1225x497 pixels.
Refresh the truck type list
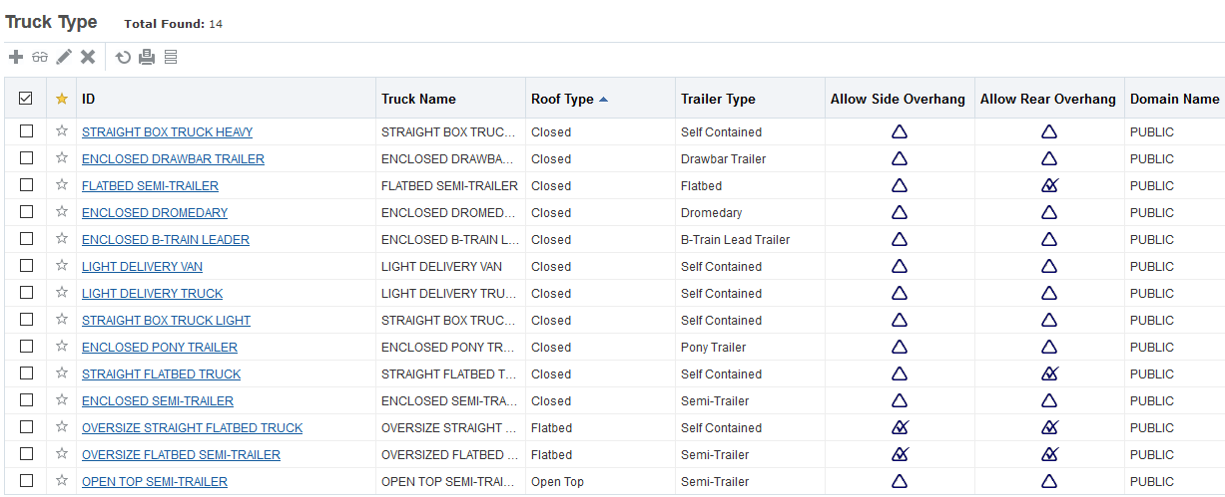pos(123,58)
